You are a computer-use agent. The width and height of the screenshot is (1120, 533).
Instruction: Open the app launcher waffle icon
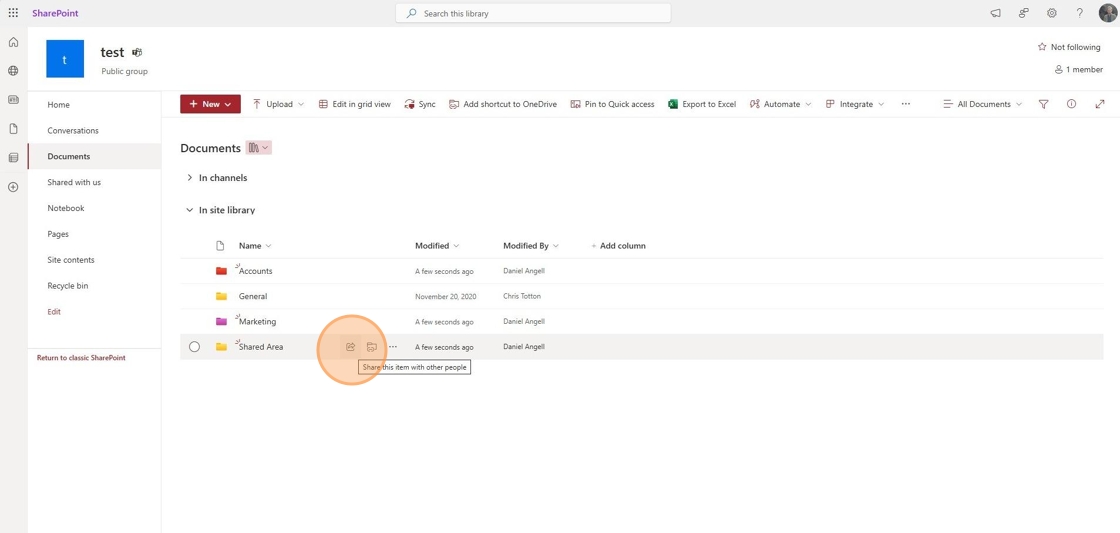(13, 13)
